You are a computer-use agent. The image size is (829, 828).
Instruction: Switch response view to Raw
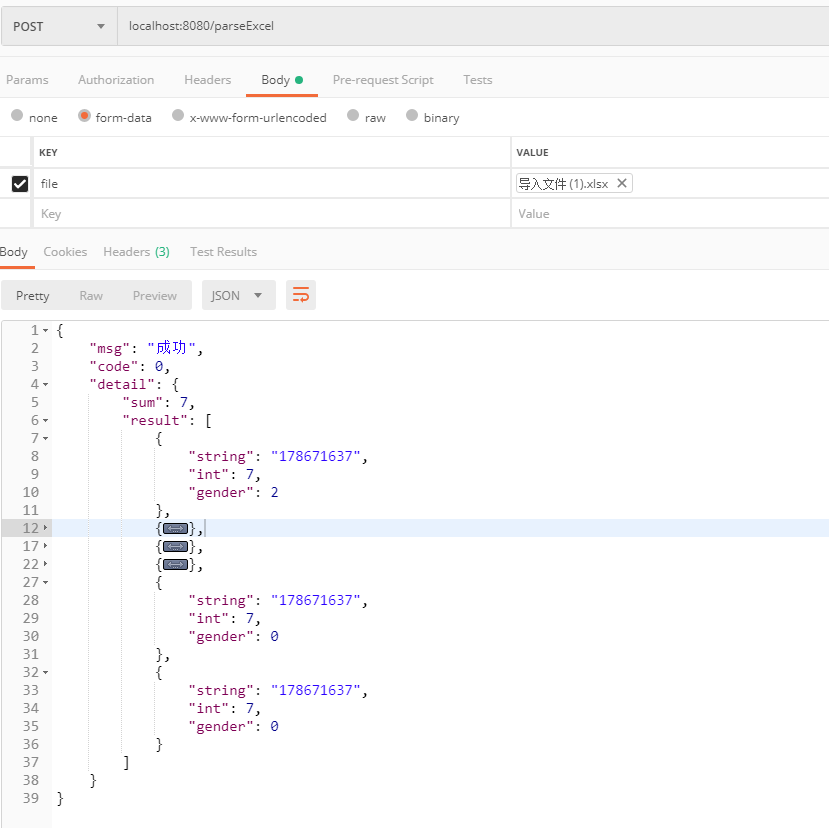(91, 295)
